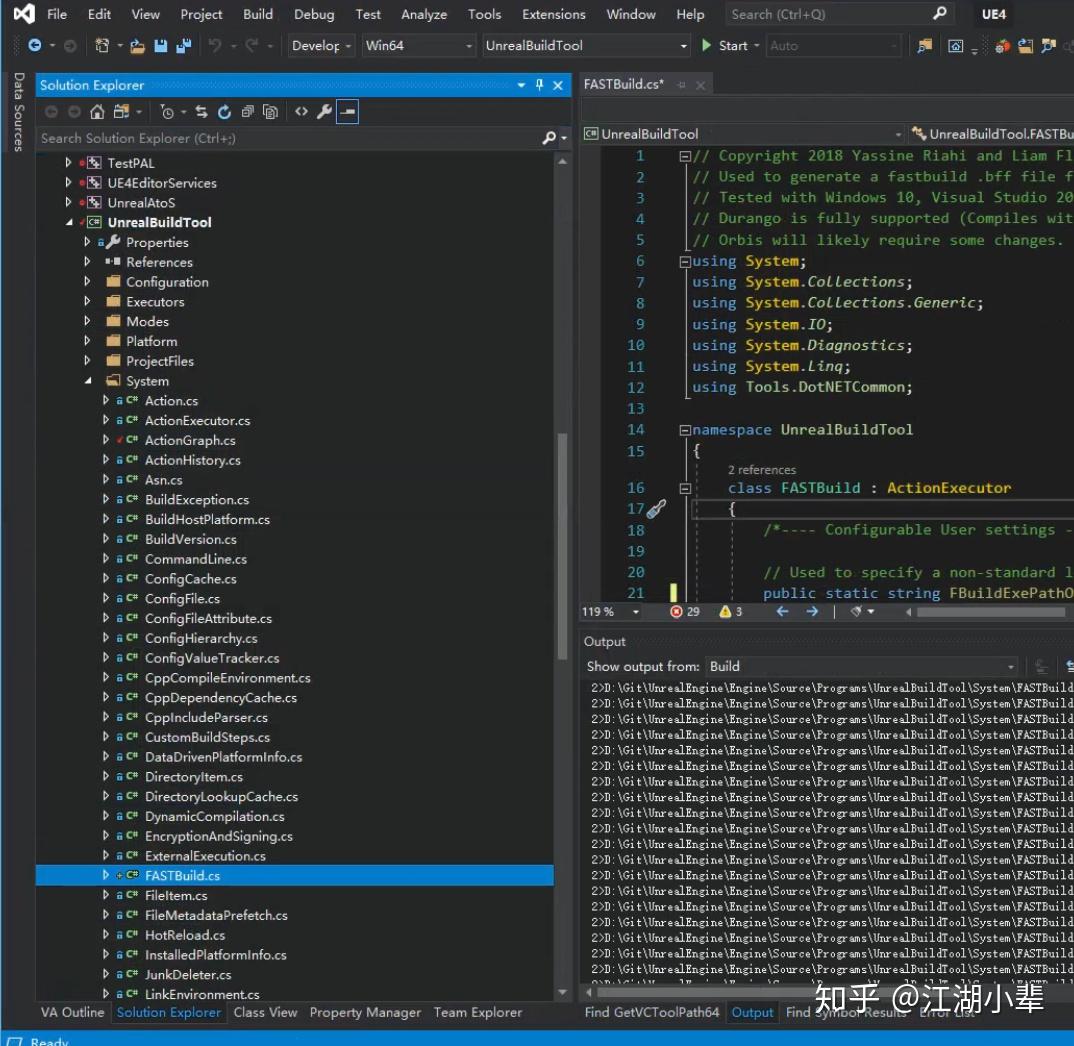Click the Start debugging button
The height and width of the screenshot is (1046, 1074).
(x=725, y=46)
